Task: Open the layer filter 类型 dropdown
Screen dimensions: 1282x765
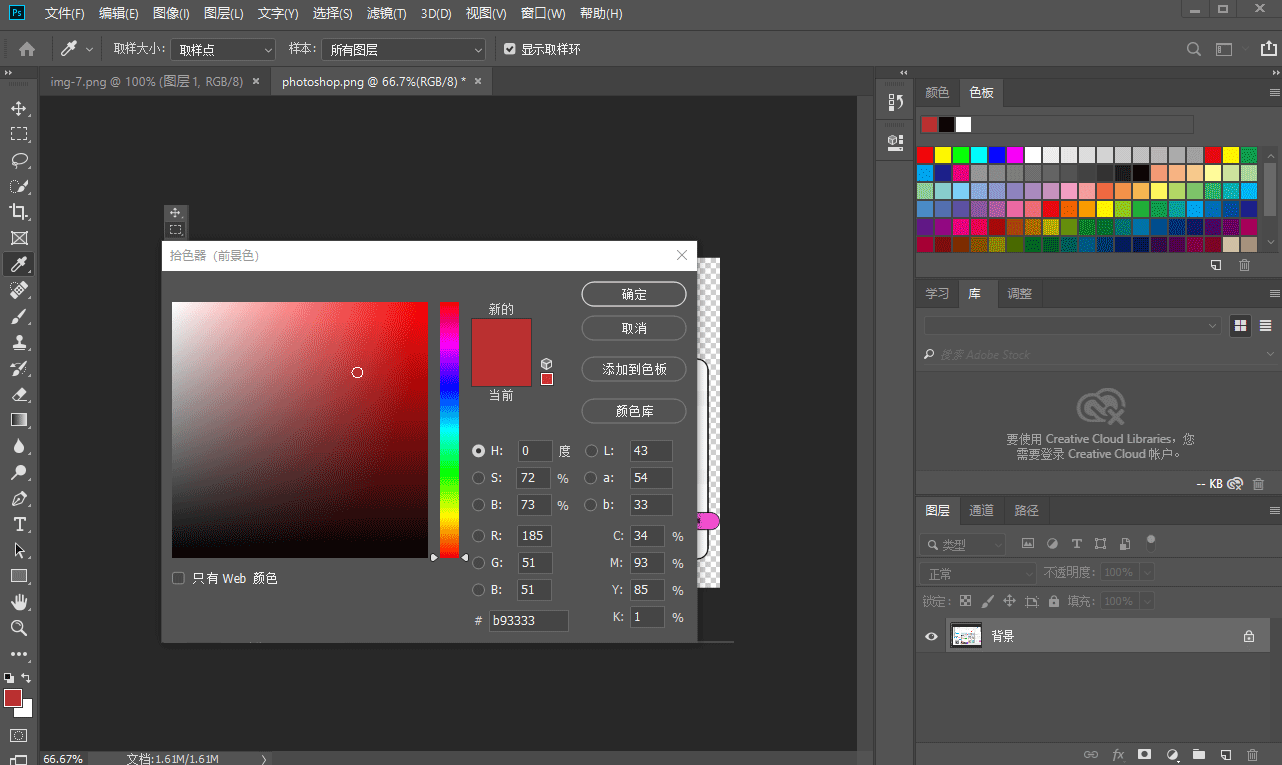Action: pos(963,545)
